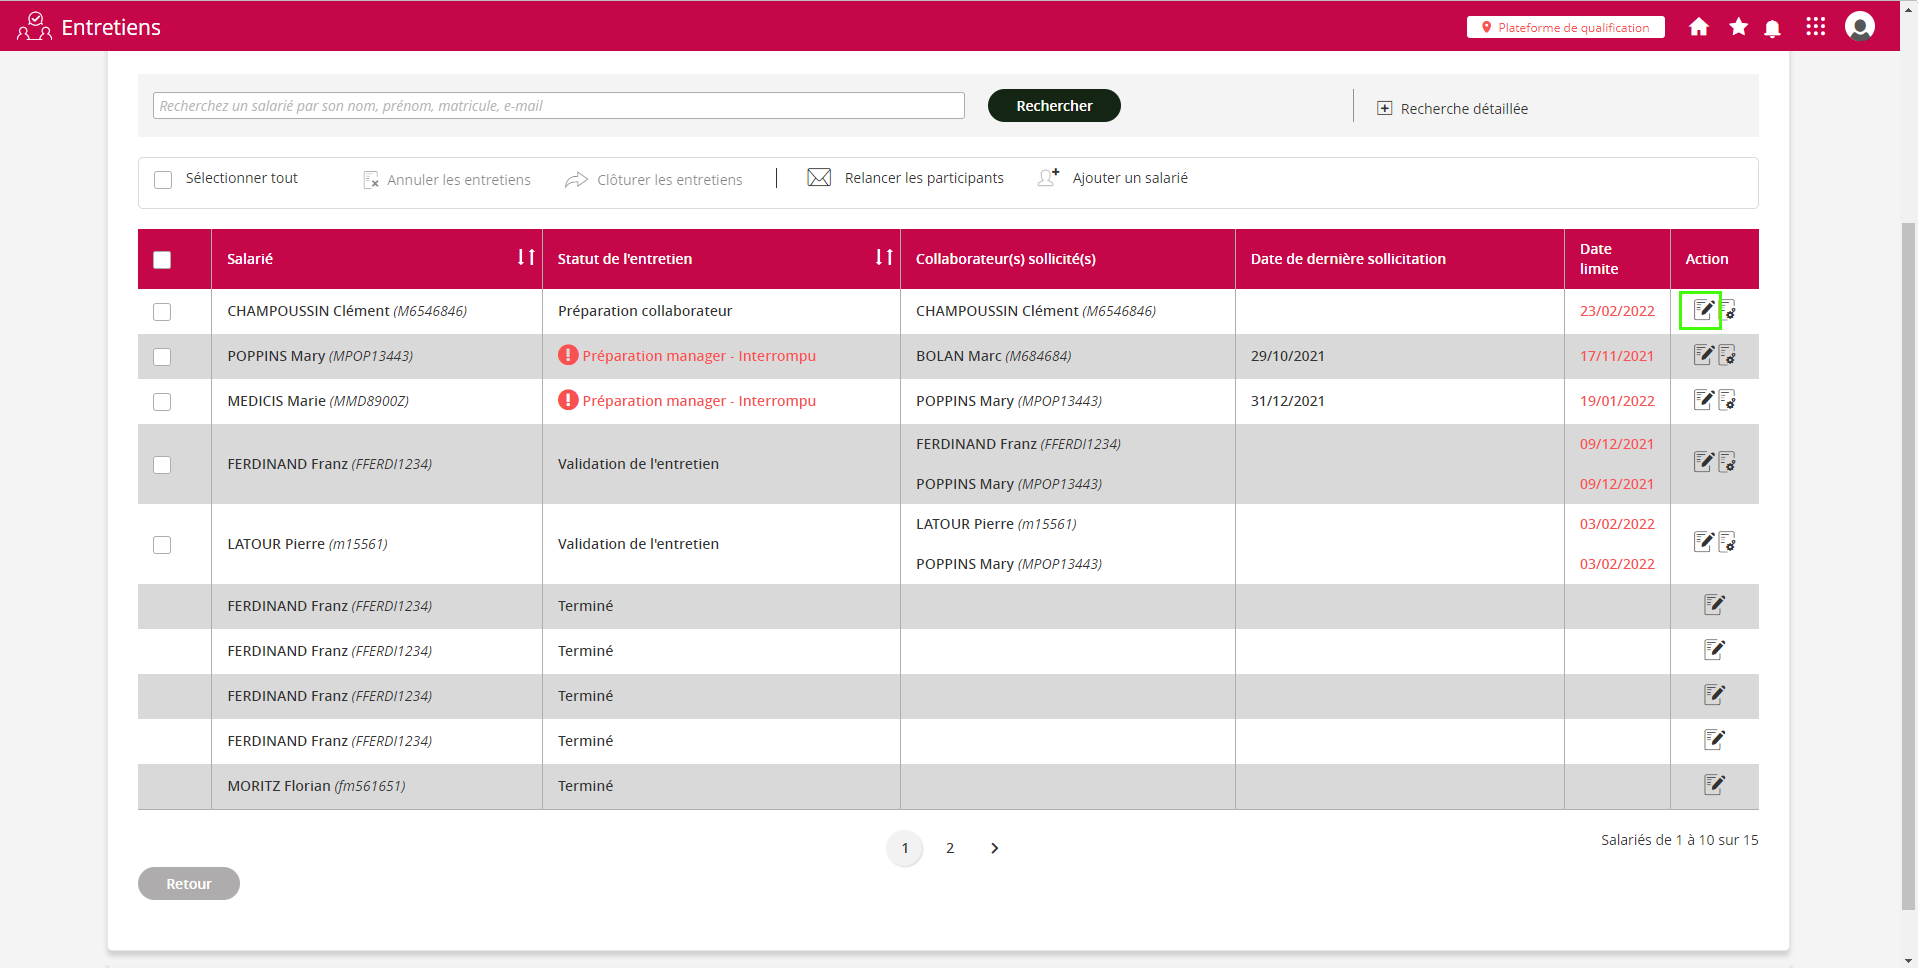Click the Rechercher button
Viewport: 1918px width, 968px height.
point(1053,106)
